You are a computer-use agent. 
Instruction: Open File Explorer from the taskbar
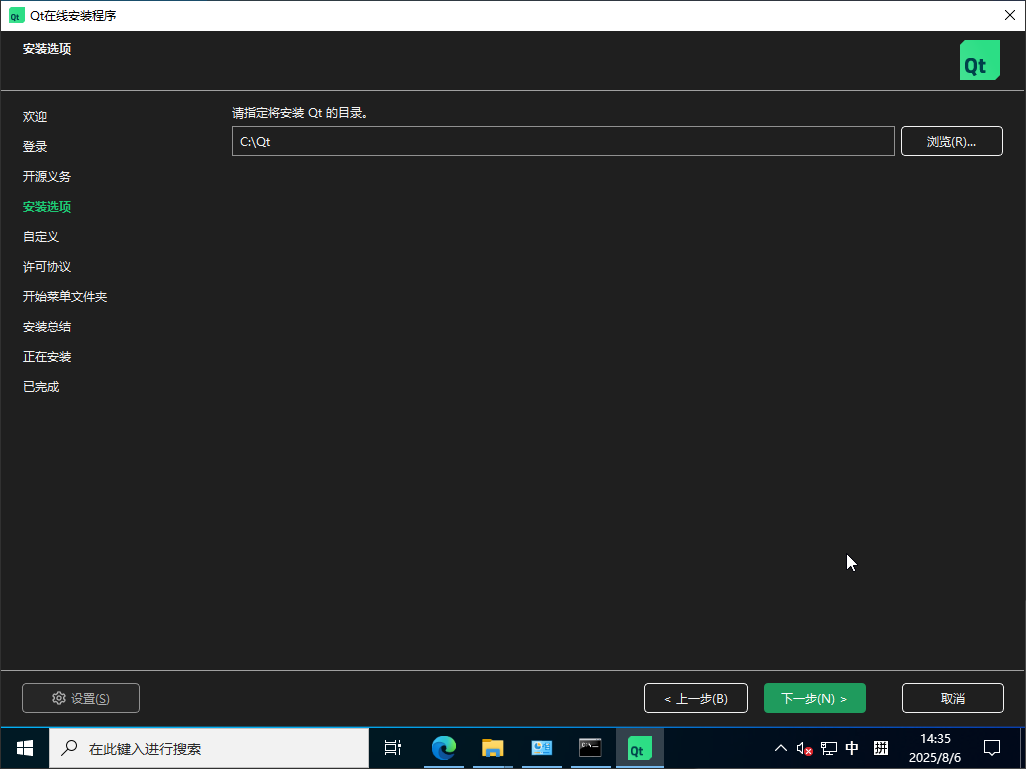tap(492, 747)
